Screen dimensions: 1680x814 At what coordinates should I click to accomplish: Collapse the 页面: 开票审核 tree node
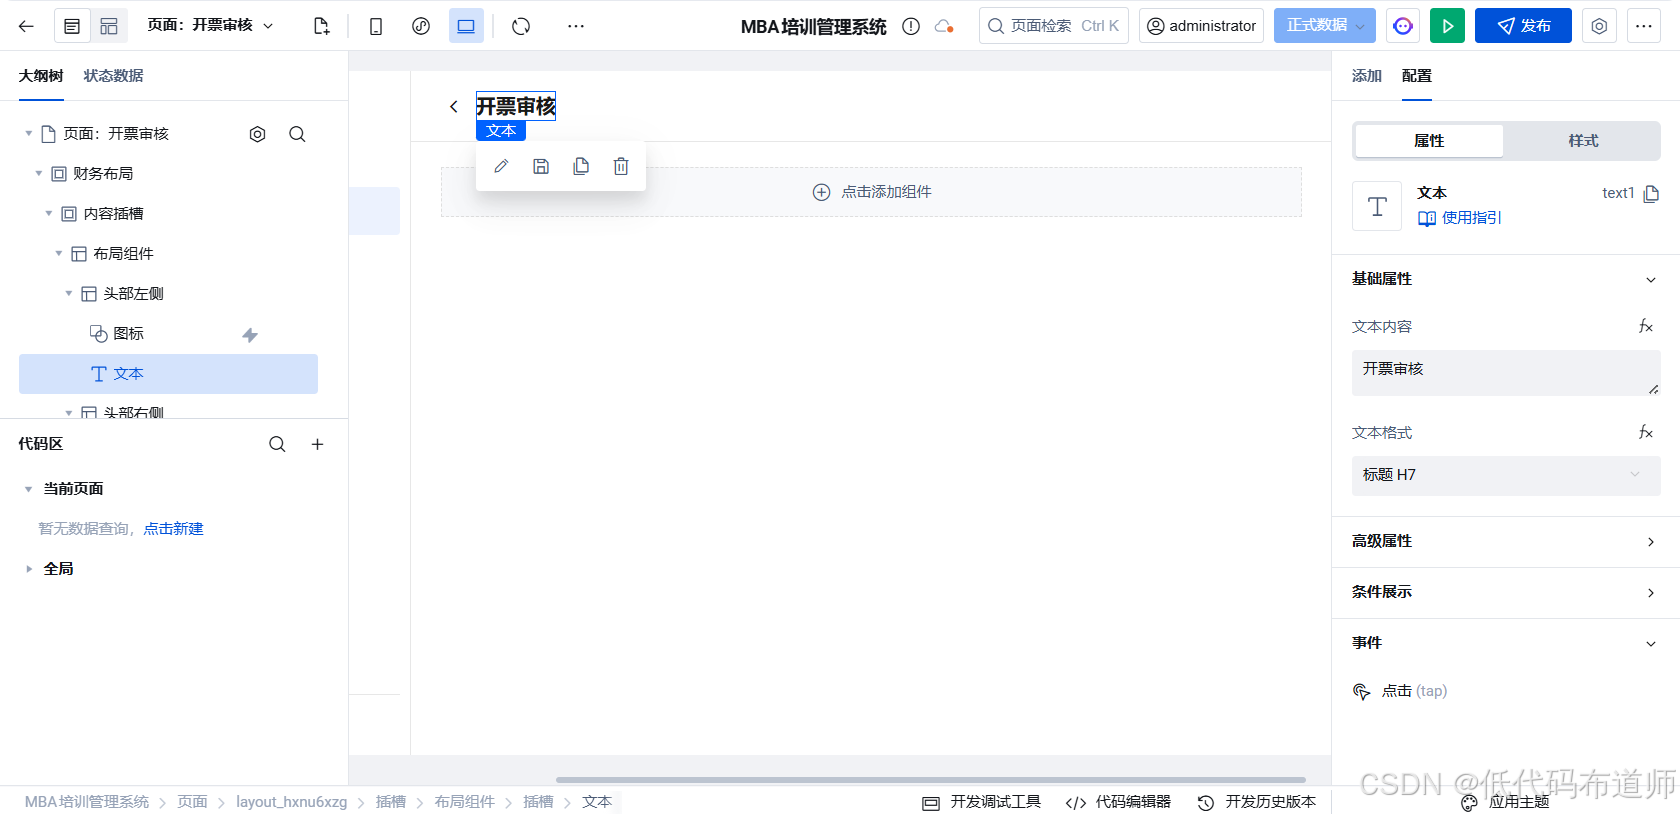tap(29, 133)
